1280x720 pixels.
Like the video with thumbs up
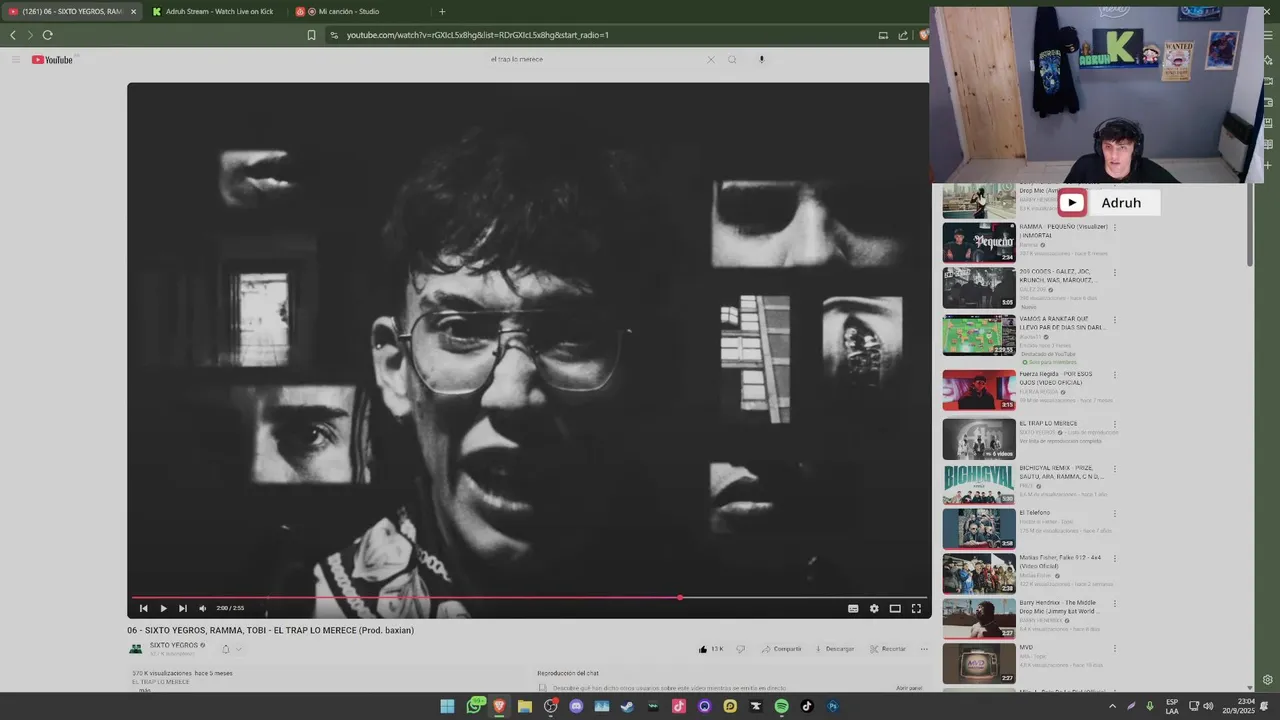pyautogui.click(x=710, y=649)
